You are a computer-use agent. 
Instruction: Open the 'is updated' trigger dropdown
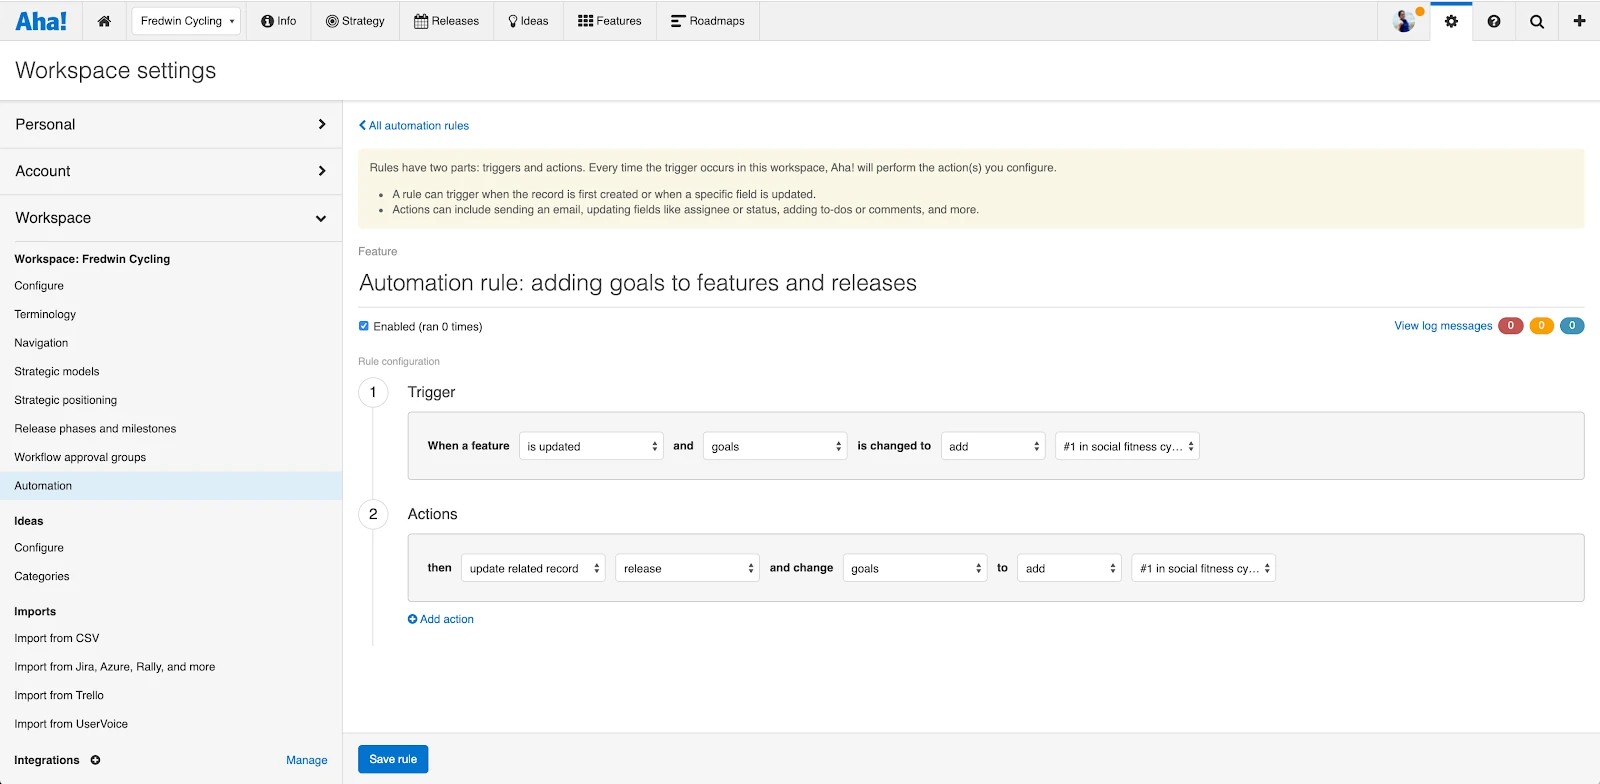tap(592, 446)
